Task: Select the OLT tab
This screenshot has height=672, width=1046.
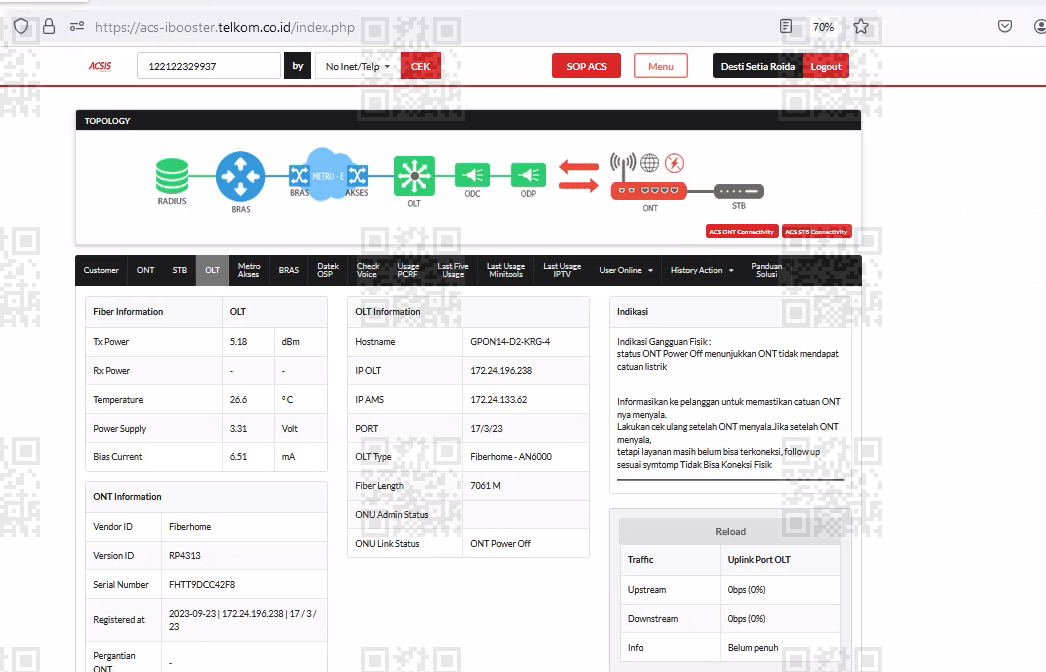Action: point(212,270)
